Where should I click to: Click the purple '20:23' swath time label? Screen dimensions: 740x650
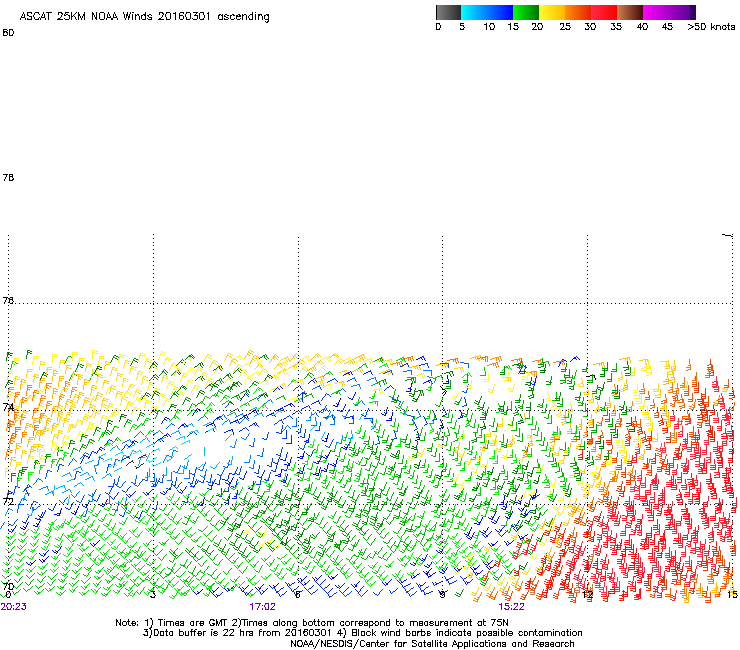(14, 607)
